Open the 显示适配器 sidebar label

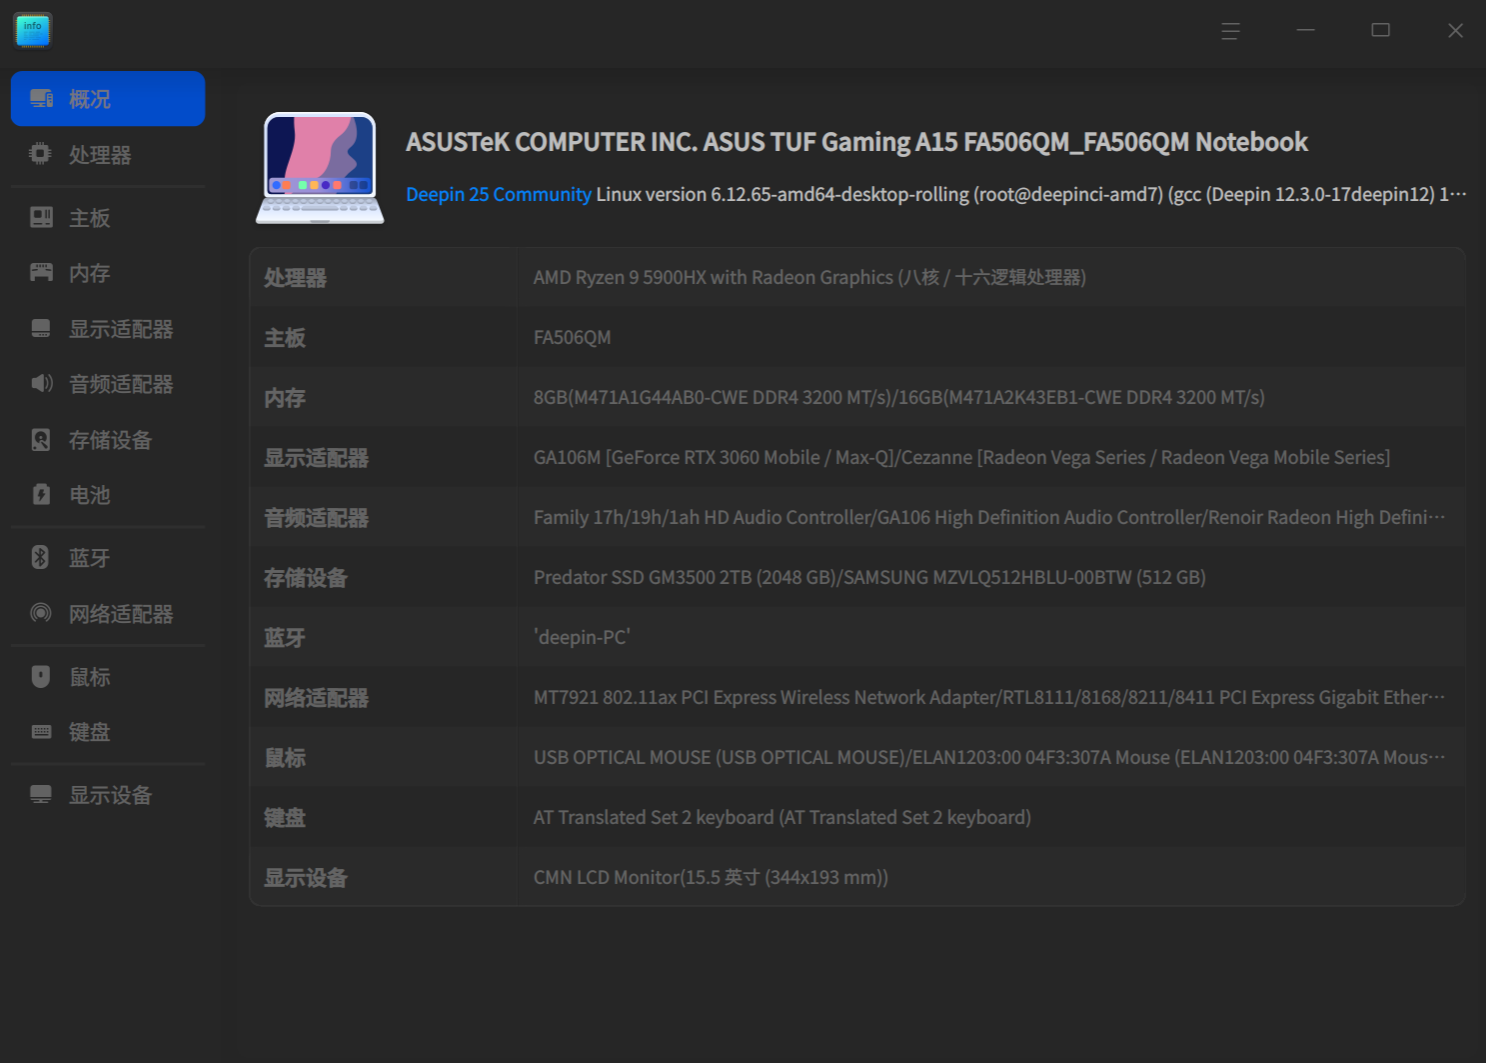click(x=121, y=329)
